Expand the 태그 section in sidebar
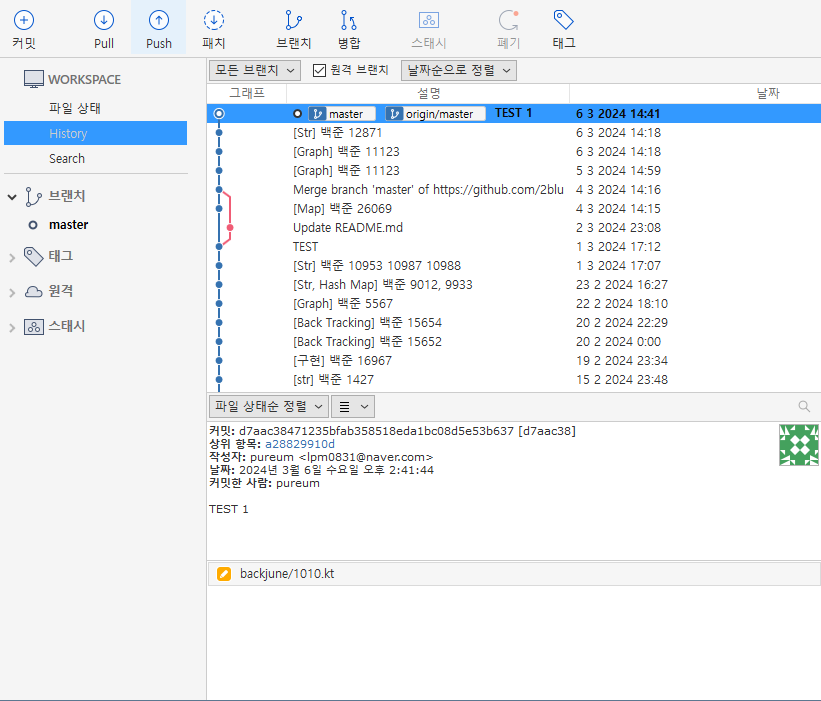Screen dimensions: 821x701 [12, 257]
